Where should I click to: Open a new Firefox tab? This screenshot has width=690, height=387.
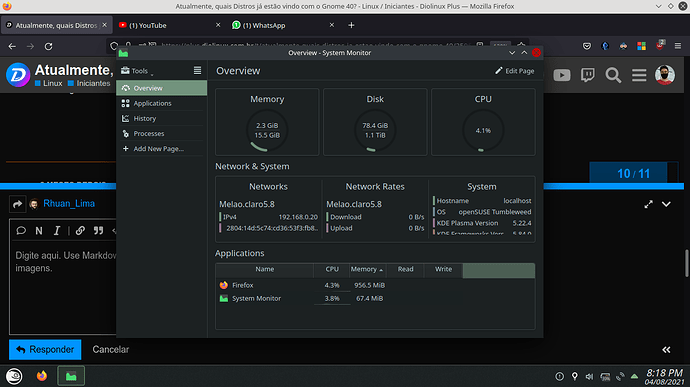(351, 26)
